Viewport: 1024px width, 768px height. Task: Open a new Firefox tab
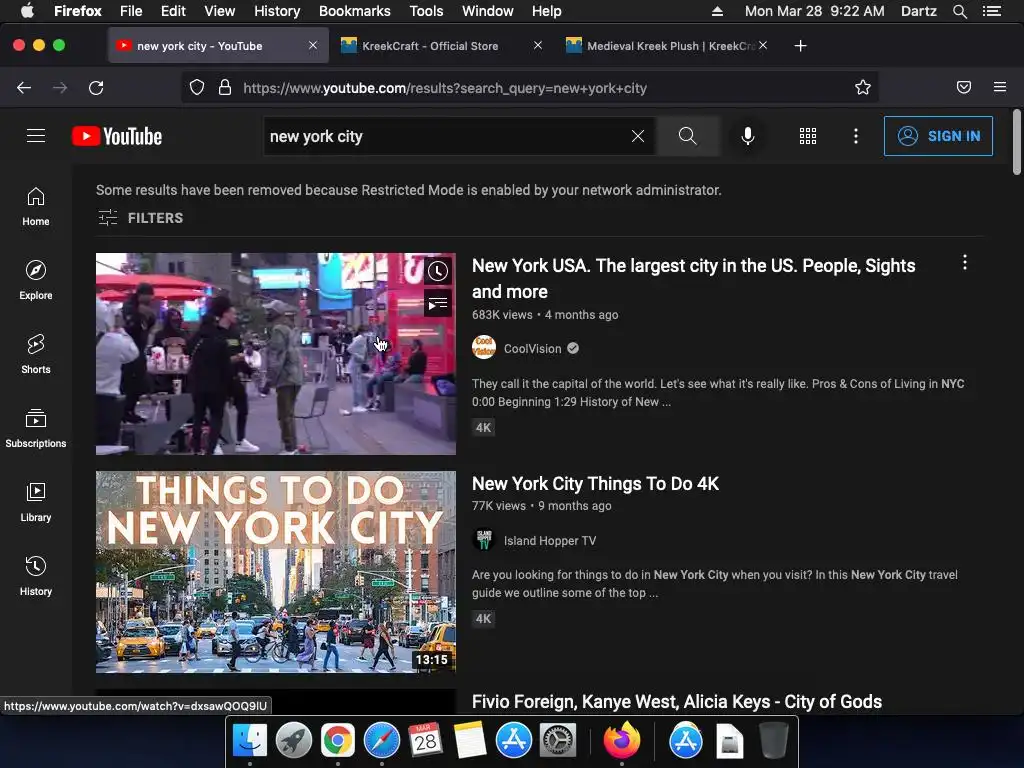coord(800,46)
